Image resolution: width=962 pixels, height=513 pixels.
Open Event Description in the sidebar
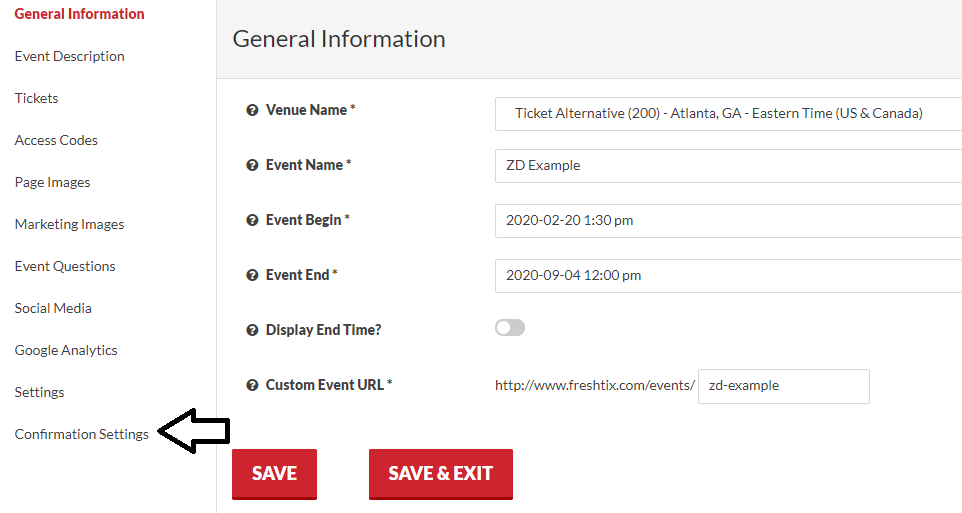coord(69,56)
